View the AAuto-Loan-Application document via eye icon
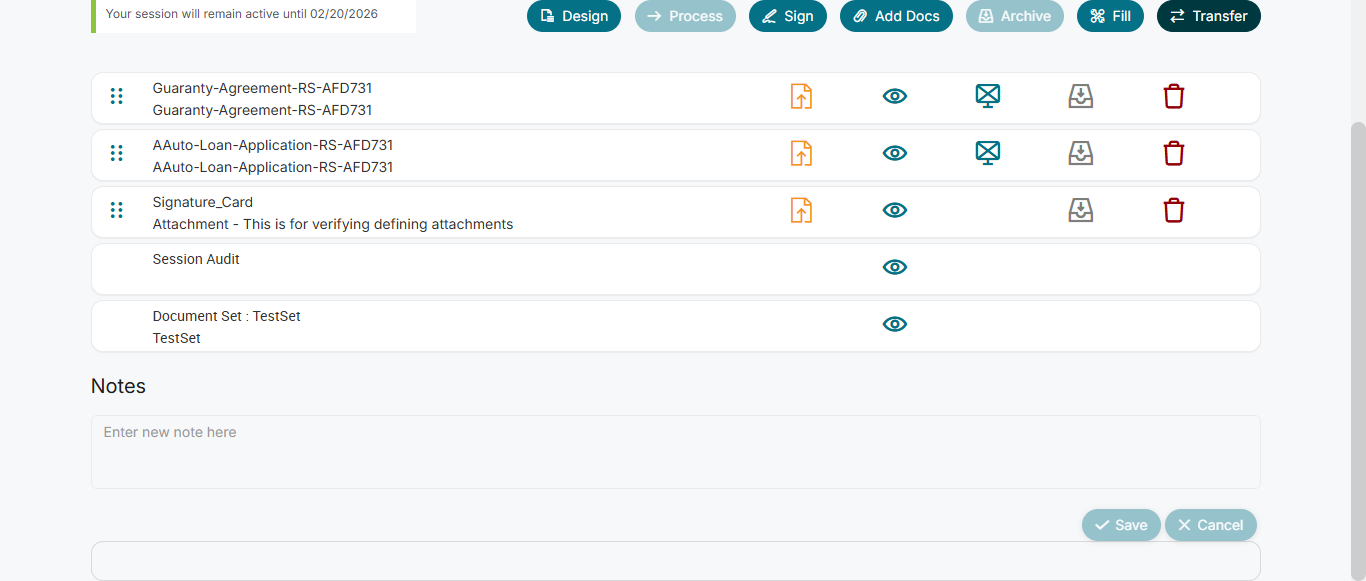The width and height of the screenshot is (1366, 581). coord(895,153)
